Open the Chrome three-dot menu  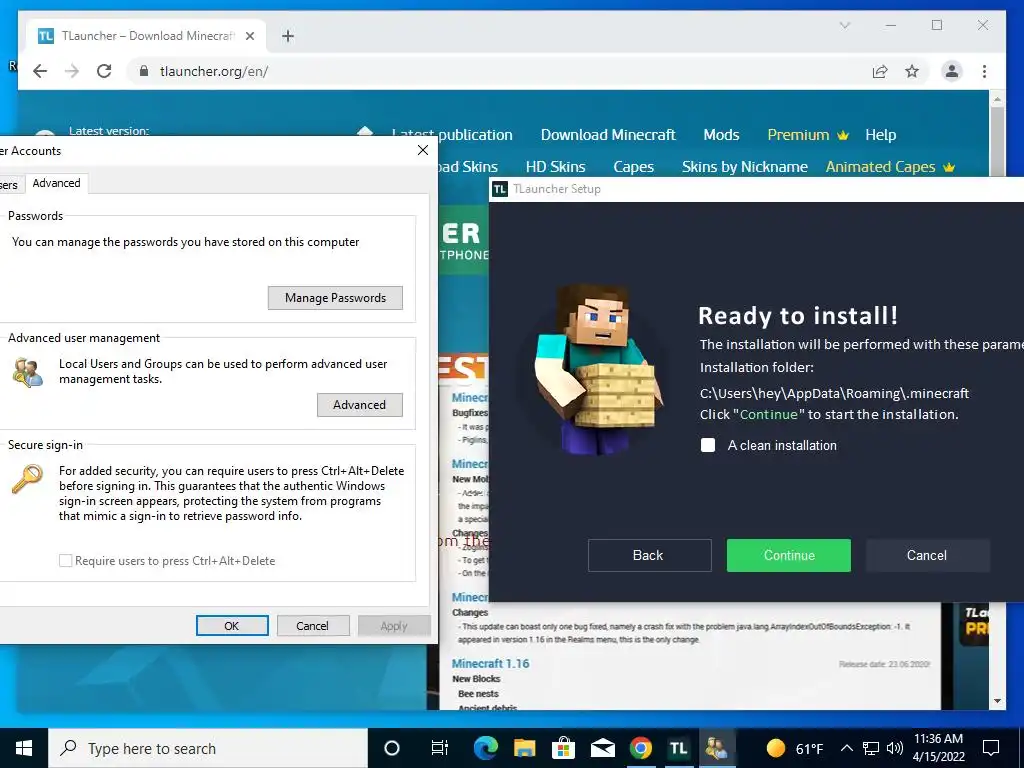[x=984, y=71]
